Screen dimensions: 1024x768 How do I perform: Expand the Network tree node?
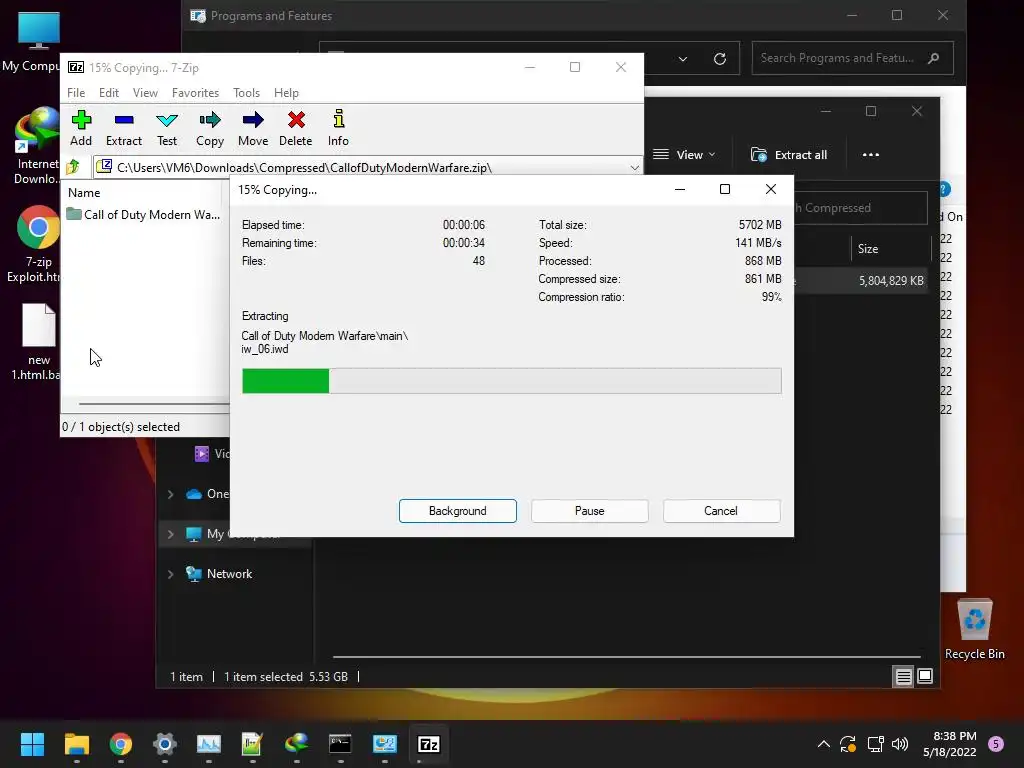[170, 574]
